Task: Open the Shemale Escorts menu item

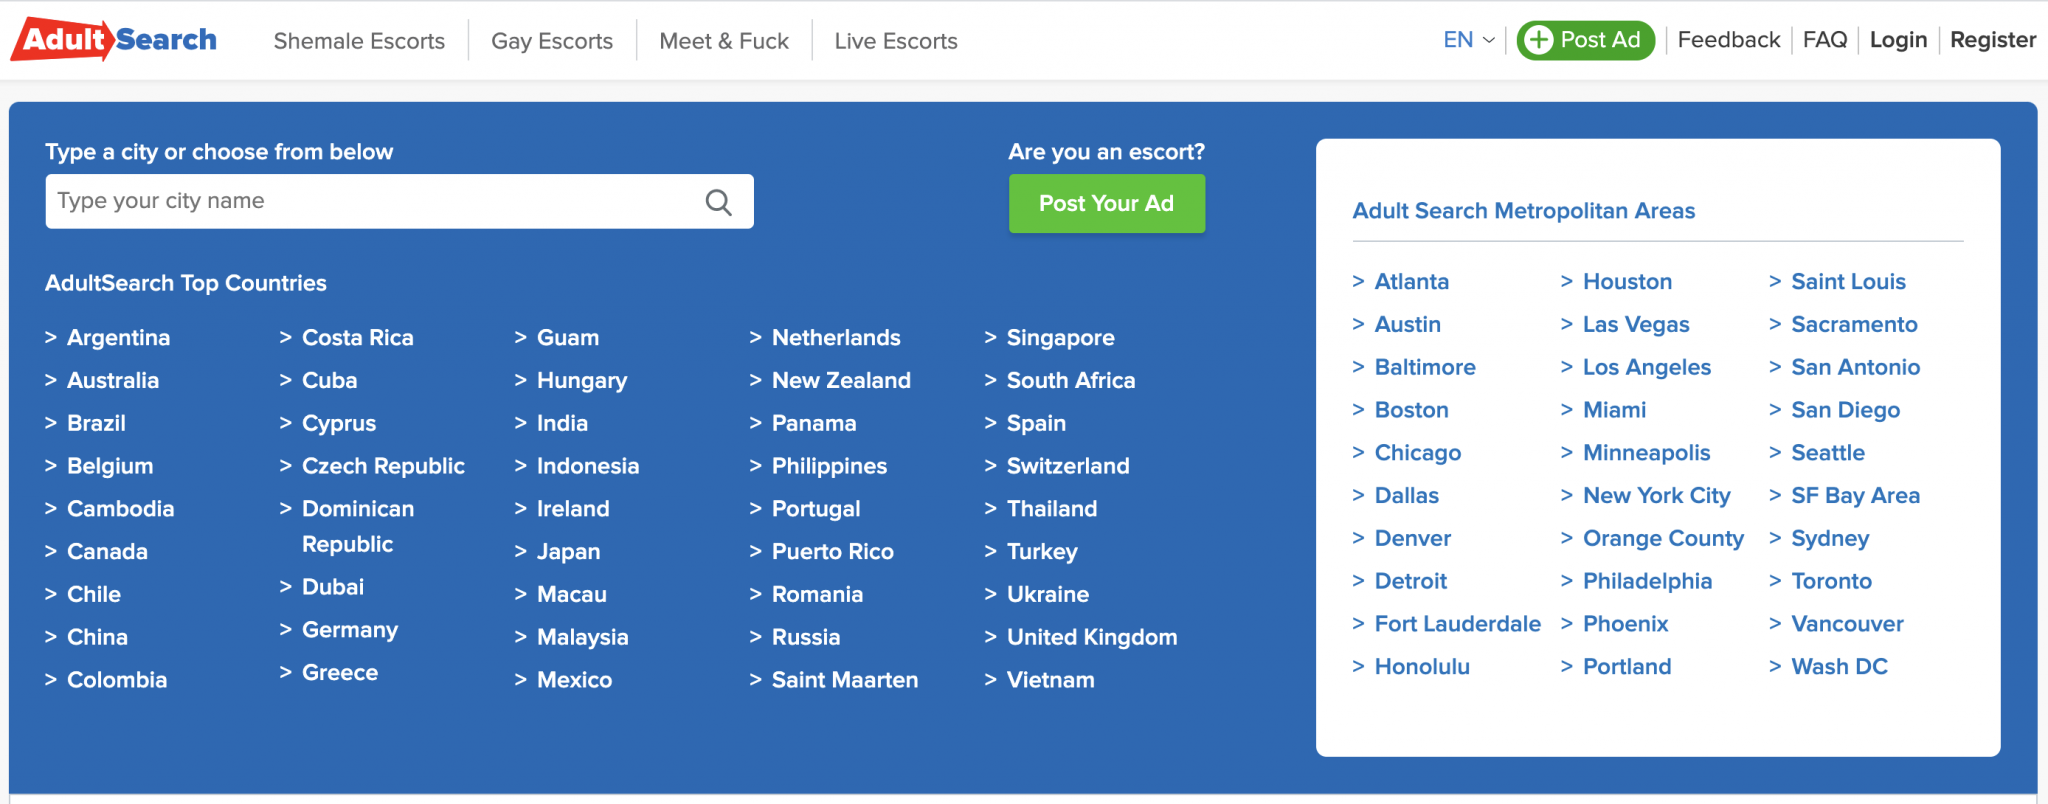Action: click(359, 41)
